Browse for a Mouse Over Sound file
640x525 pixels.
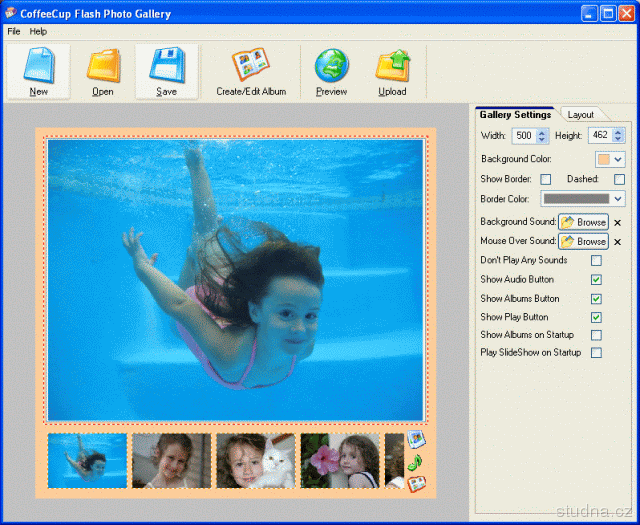coord(583,242)
